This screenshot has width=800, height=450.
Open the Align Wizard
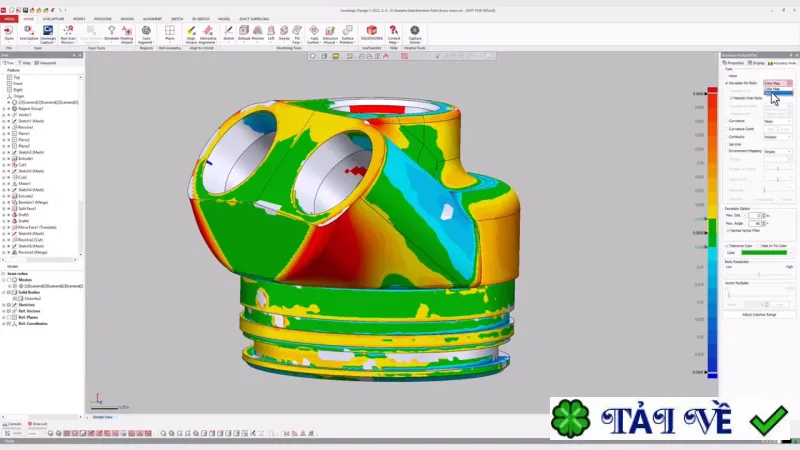[191, 34]
